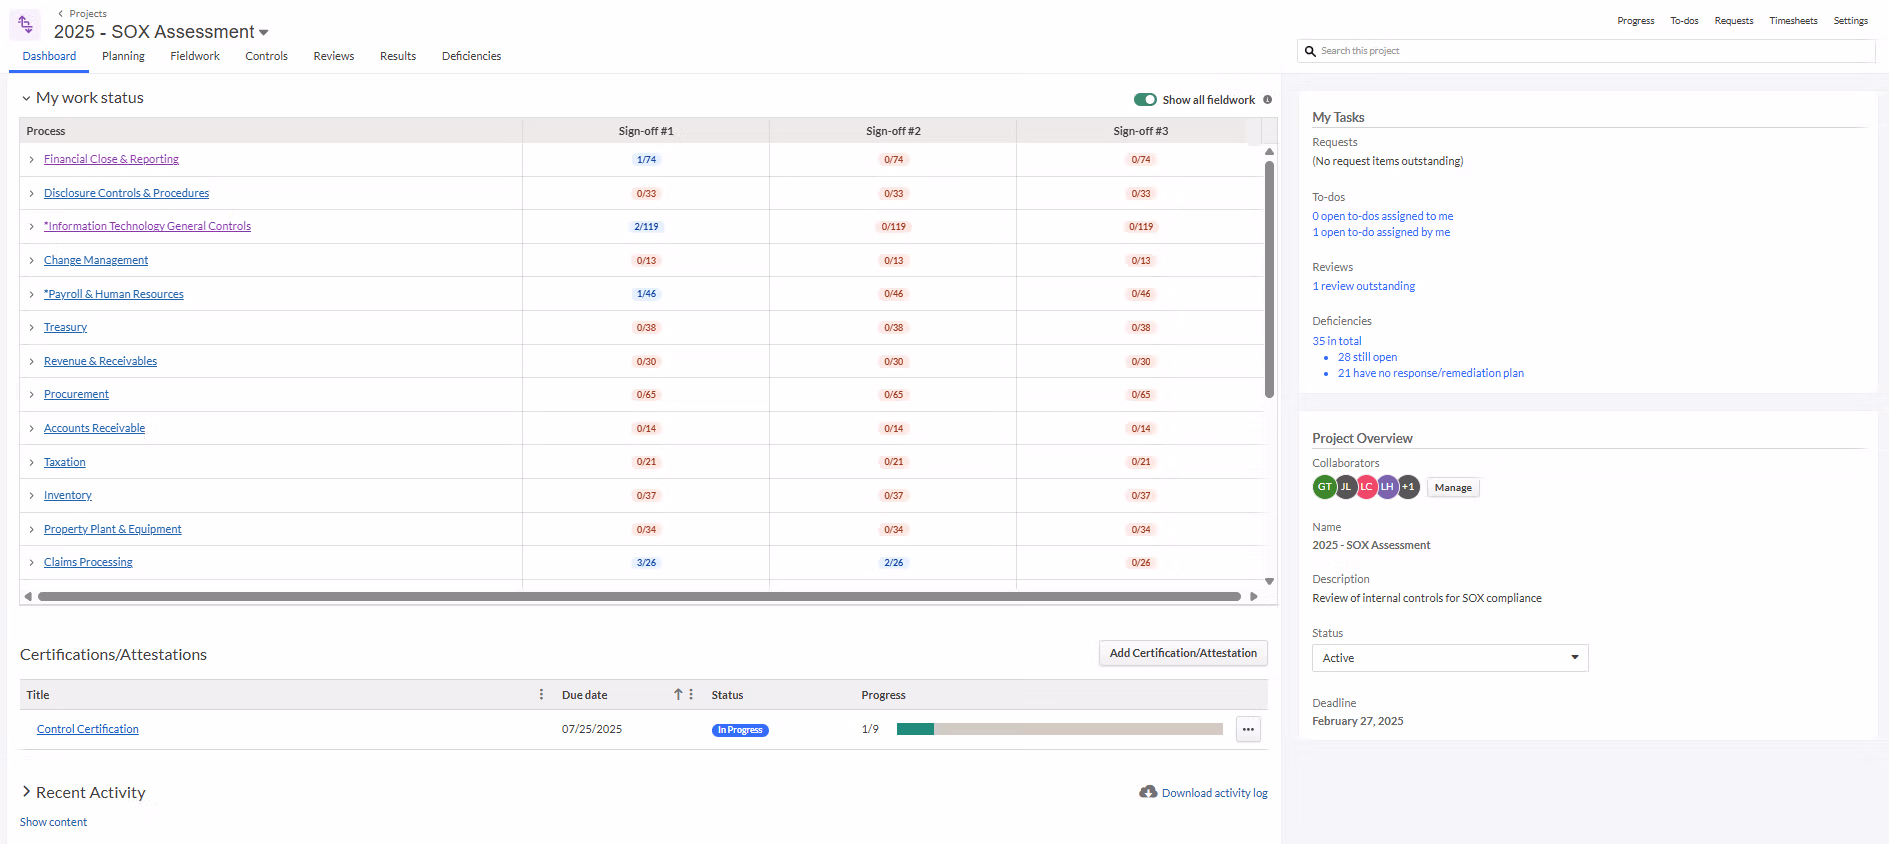Click the +1 additional collaborators badge
This screenshot has width=1889, height=844.
pos(1408,487)
